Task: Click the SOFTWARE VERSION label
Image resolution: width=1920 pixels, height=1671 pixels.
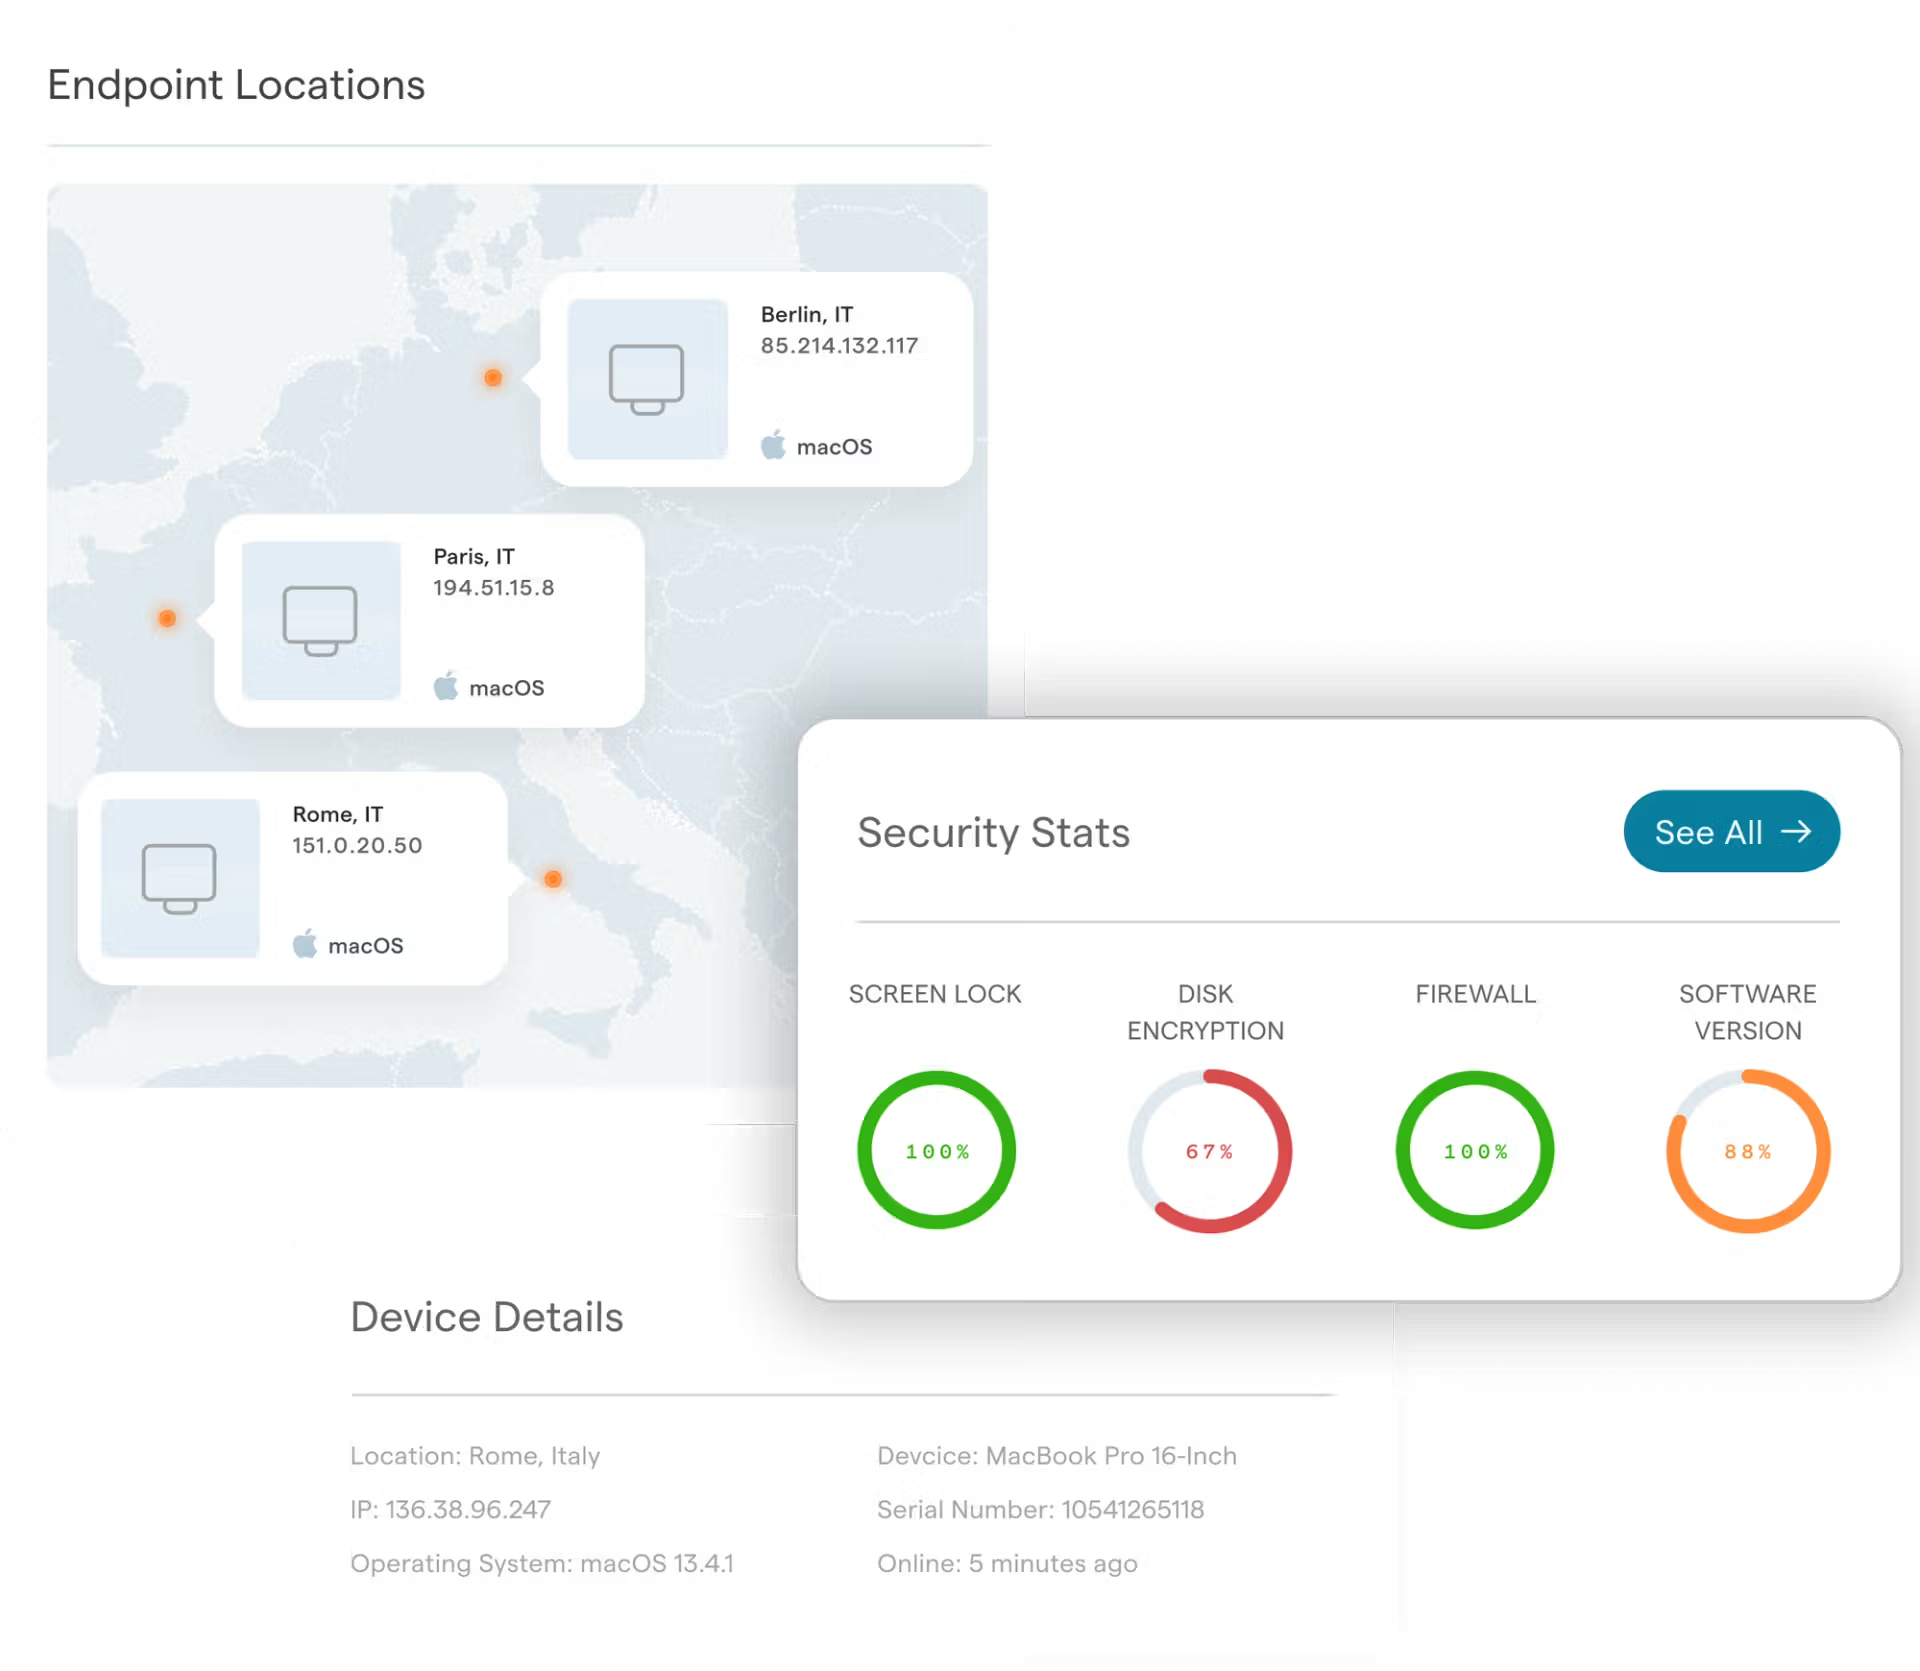Action: (x=1748, y=1013)
